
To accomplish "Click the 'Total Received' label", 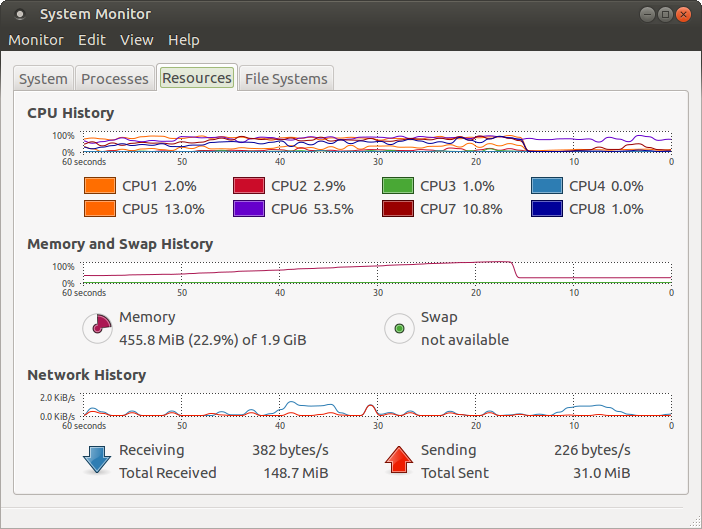I will (168, 473).
